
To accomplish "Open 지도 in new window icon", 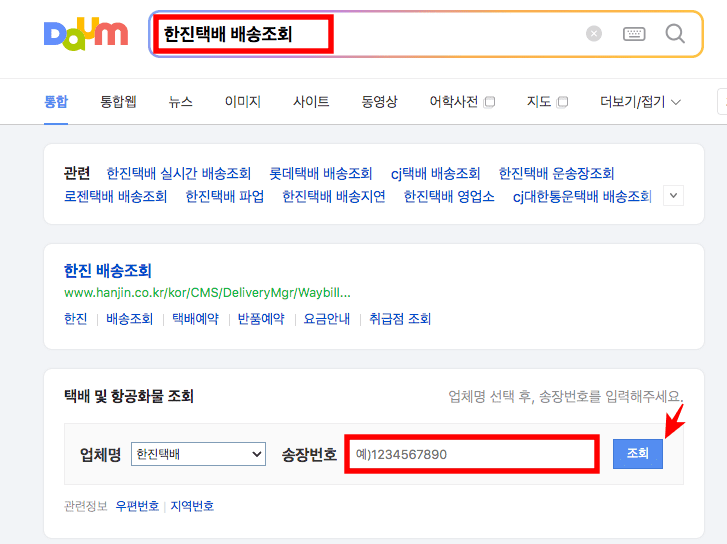I will [562, 102].
